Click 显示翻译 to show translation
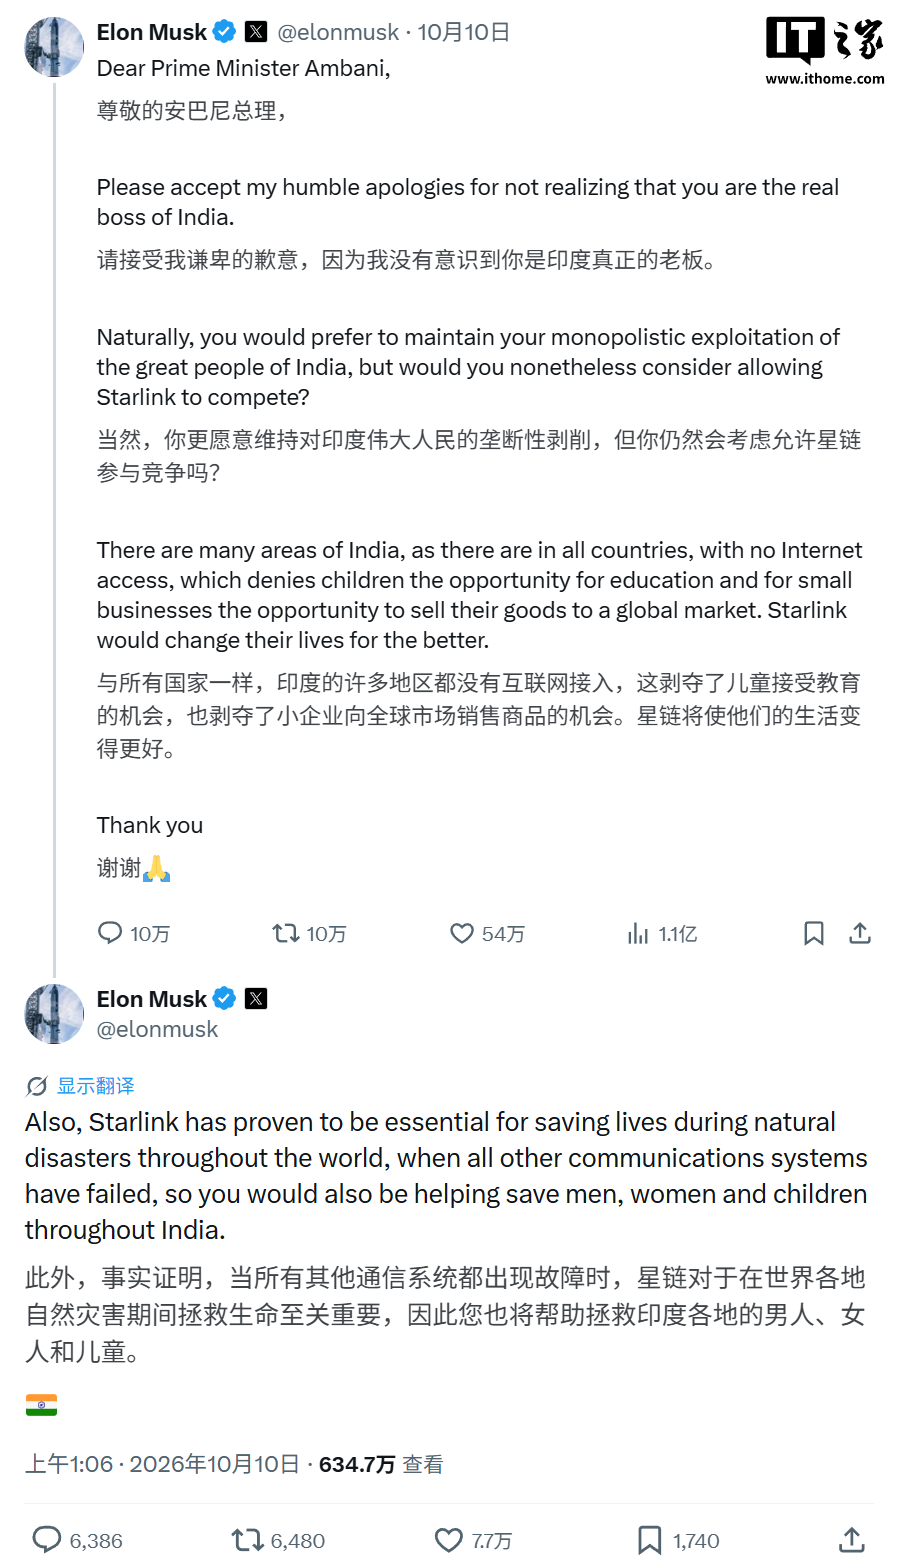 click(95, 1086)
